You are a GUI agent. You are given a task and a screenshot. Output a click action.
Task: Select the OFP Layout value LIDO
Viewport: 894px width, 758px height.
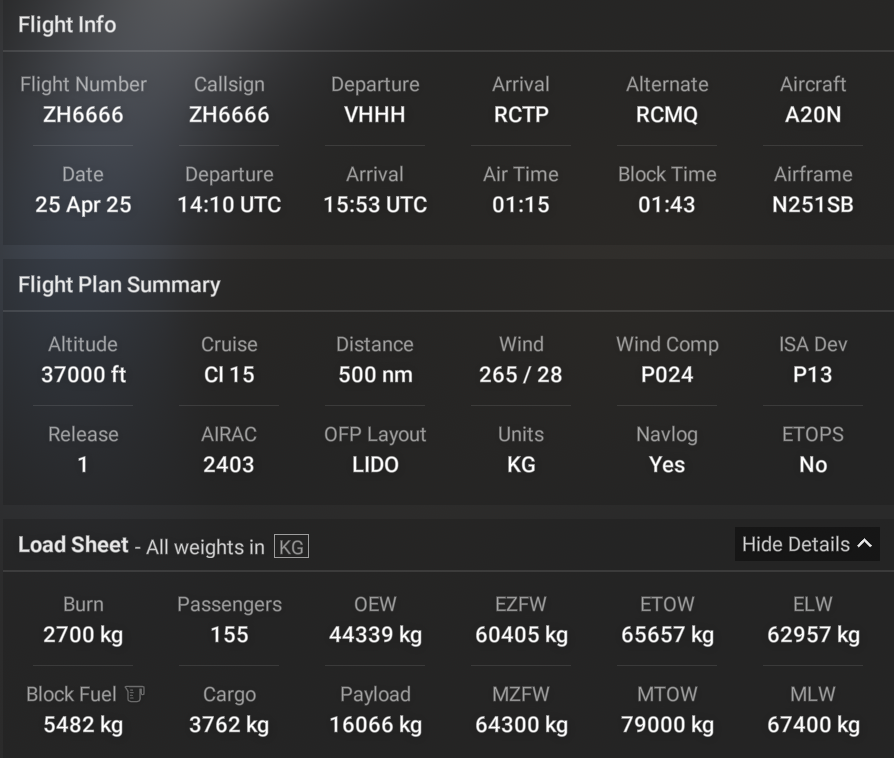(x=375, y=465)
